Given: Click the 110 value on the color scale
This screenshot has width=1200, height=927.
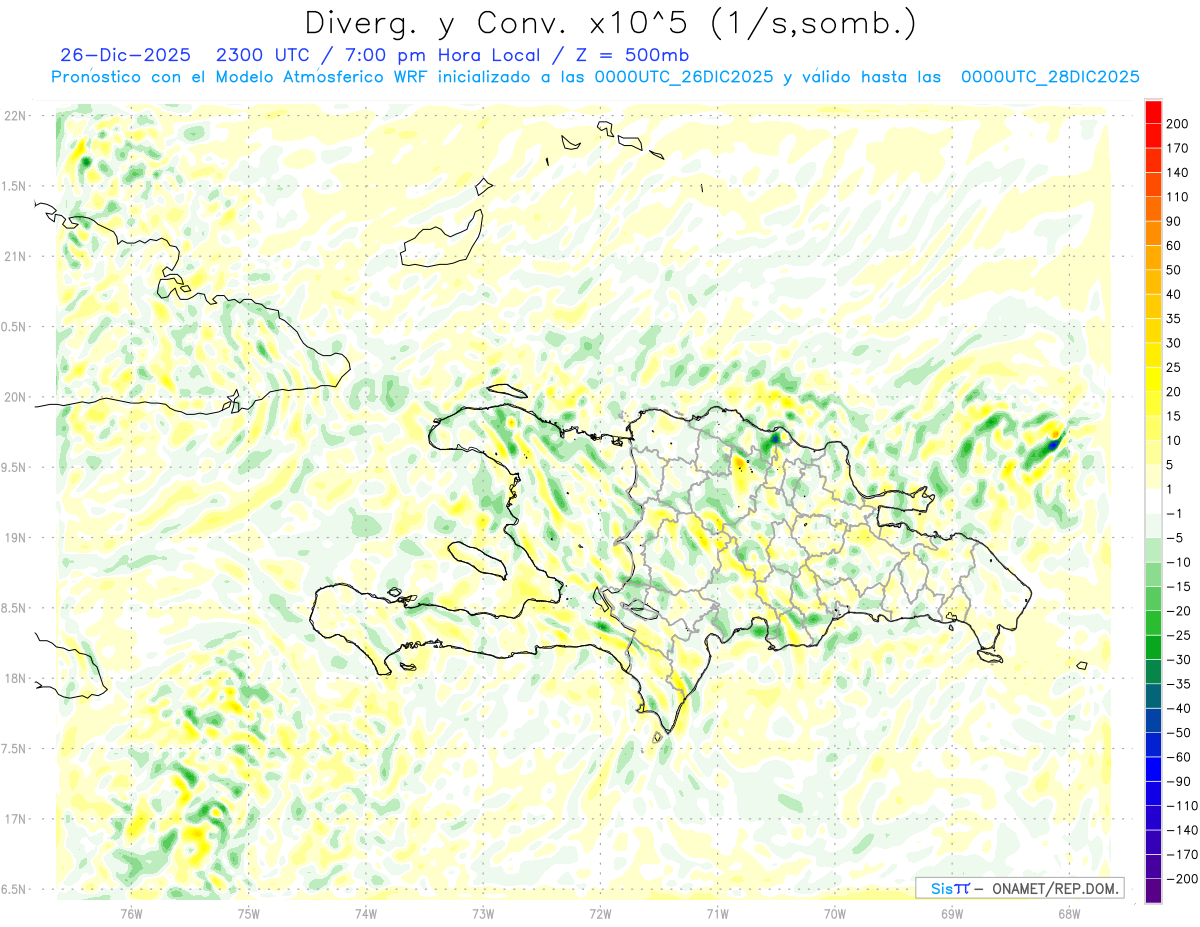Looking at the screenshot, I should pos(1177,197).
